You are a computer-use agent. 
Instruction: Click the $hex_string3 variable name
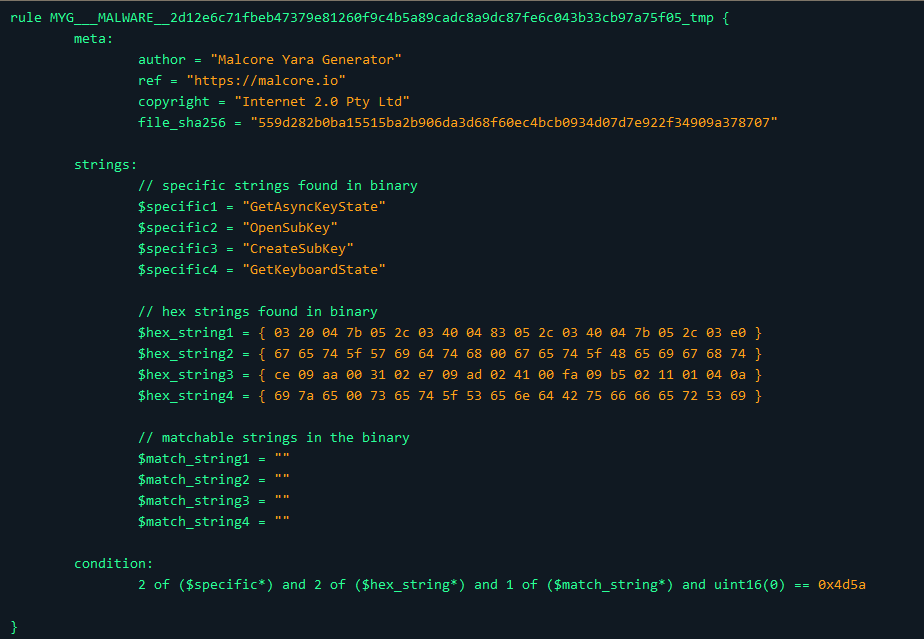186,374
